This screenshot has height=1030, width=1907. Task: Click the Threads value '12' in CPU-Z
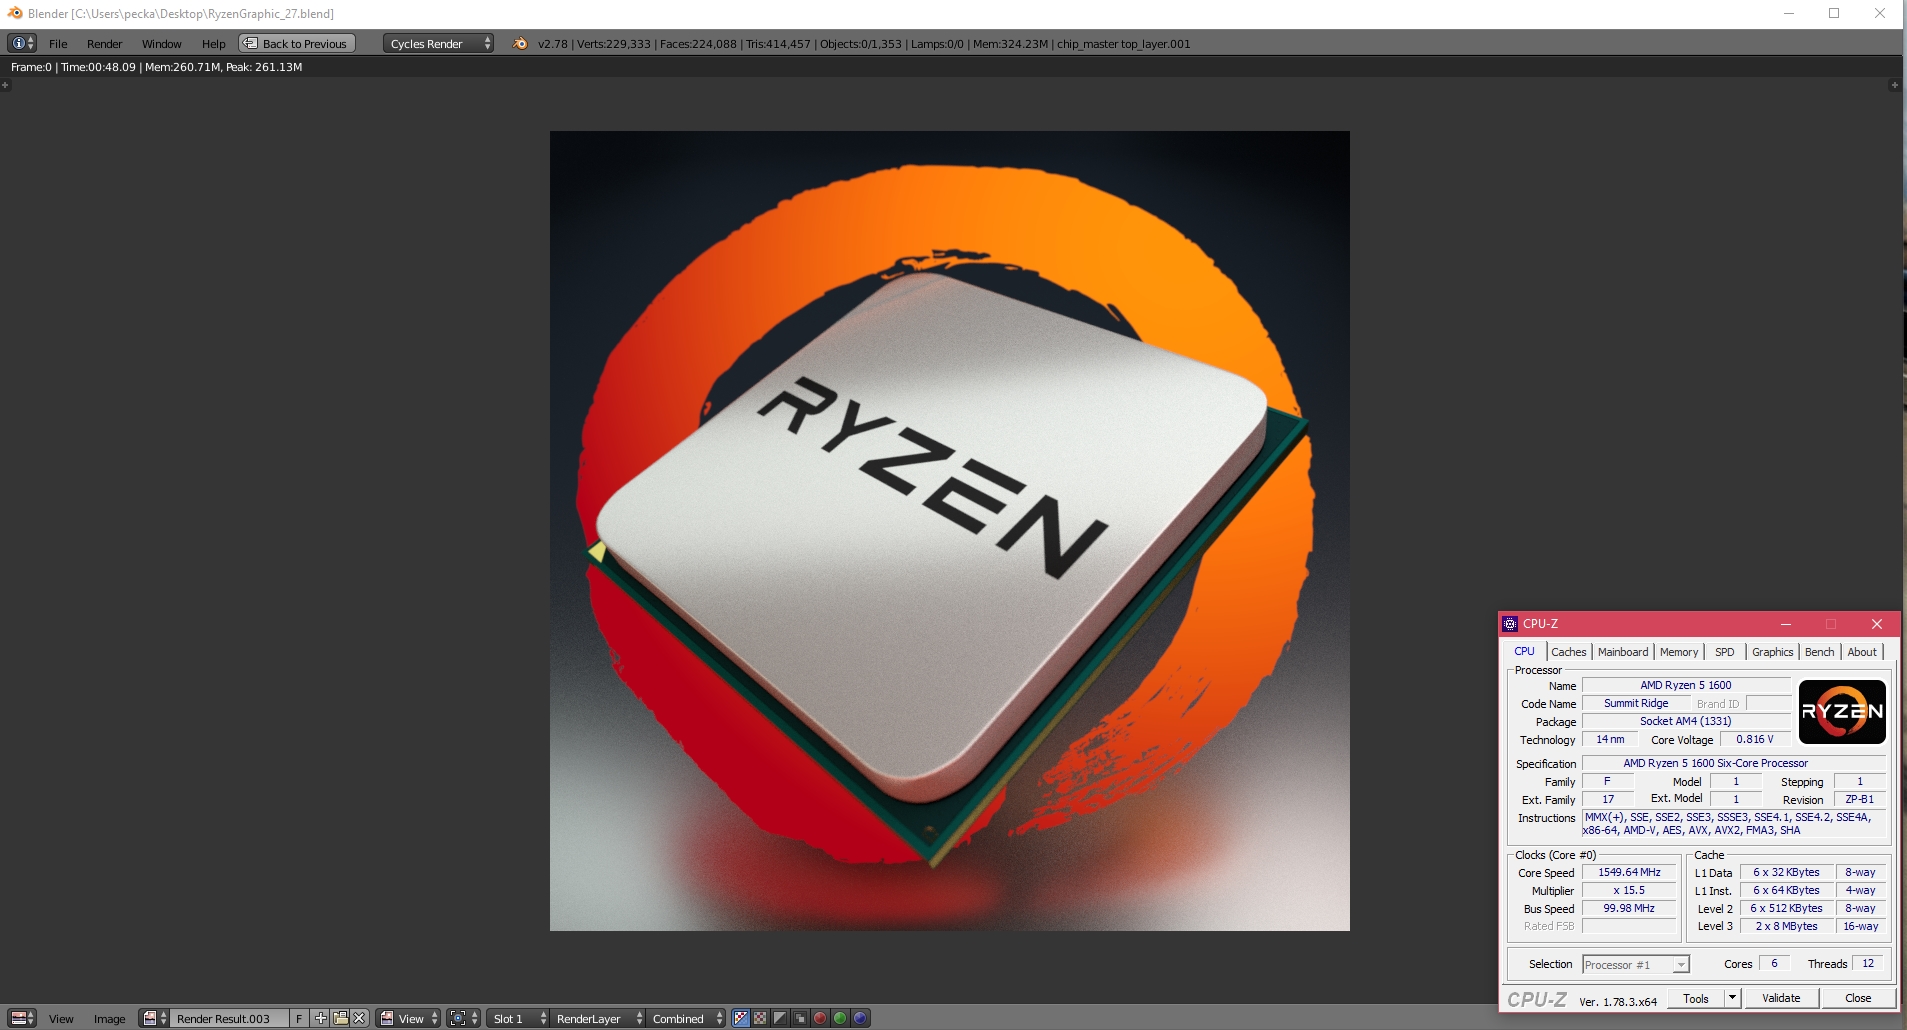pyautogui.click(x=1868, y=963)
